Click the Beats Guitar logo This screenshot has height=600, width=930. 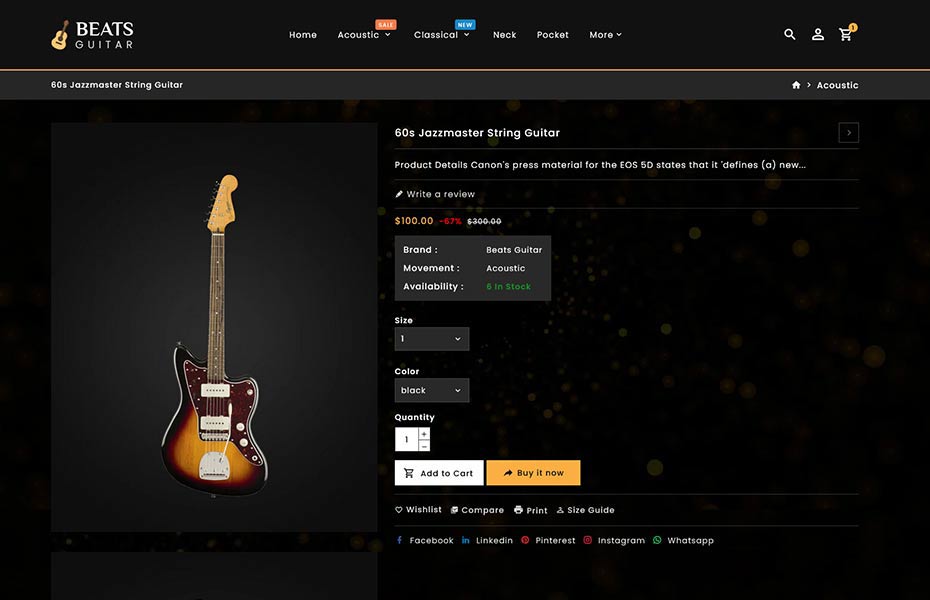[92, 35]
